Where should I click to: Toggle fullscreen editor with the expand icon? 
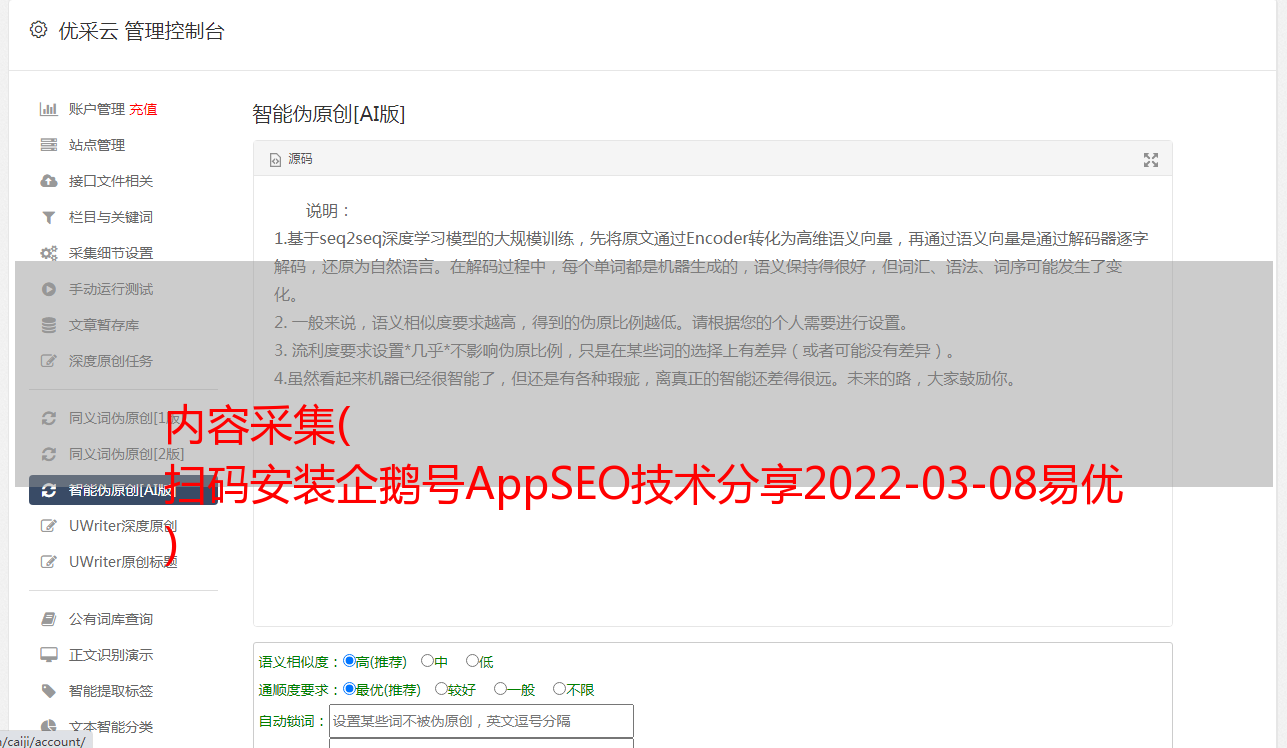(1151, 160)
